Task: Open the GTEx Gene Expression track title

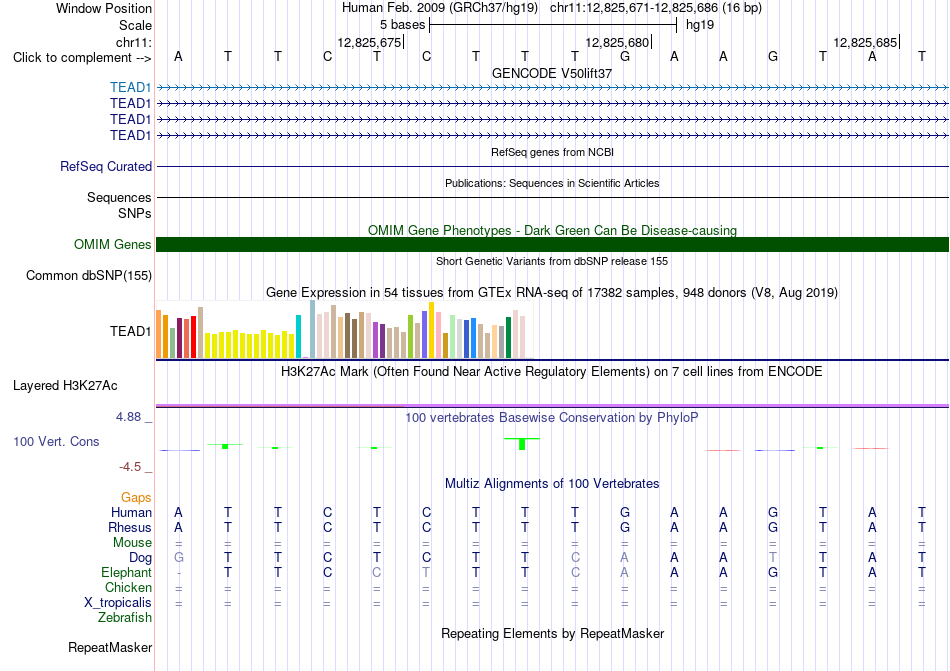Action: (x=552, y=293)
